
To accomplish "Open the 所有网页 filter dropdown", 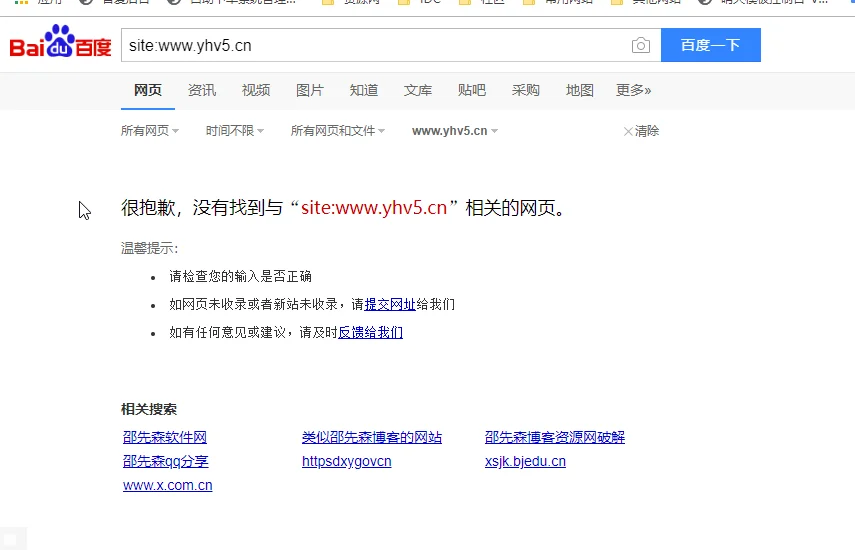I will (x=150, y=131).
